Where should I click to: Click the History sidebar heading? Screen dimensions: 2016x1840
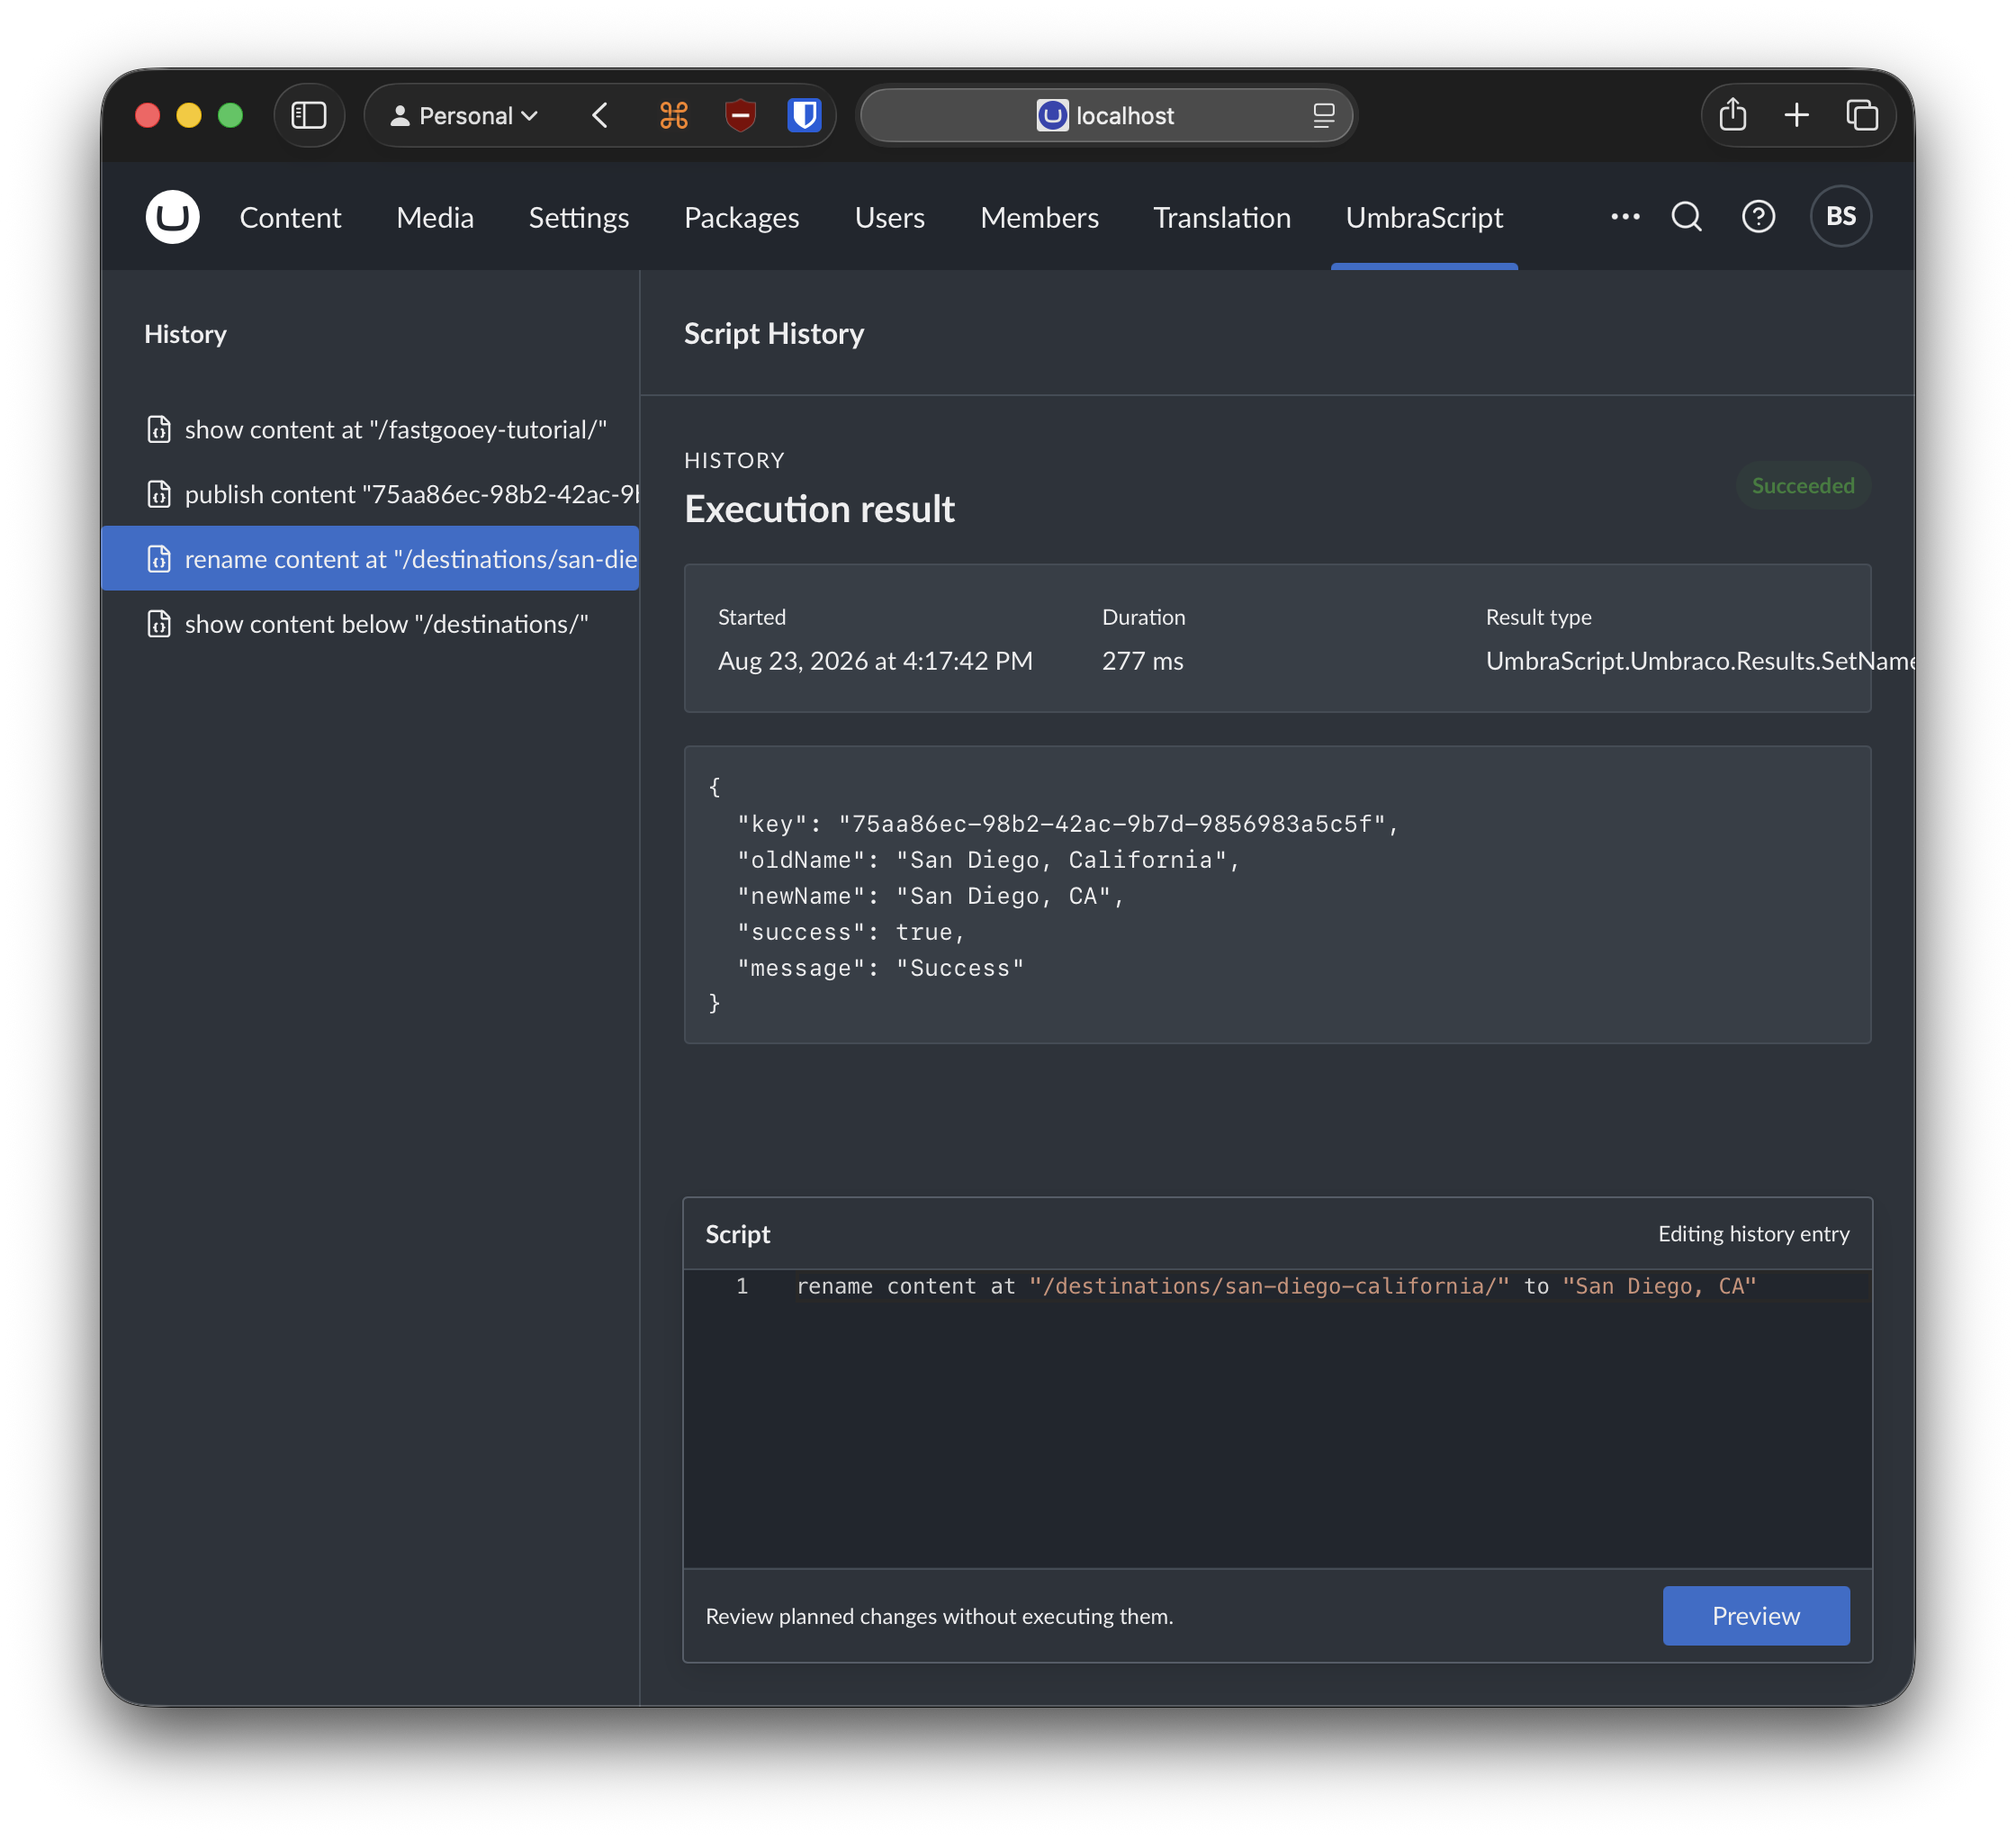185,334
